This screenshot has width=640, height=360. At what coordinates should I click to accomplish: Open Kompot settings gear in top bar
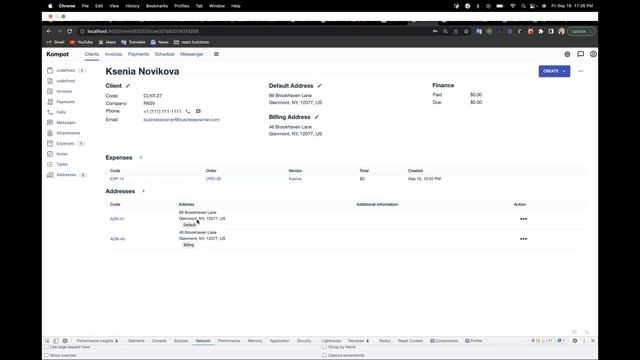pyautogui.click(x=567, y=54)
